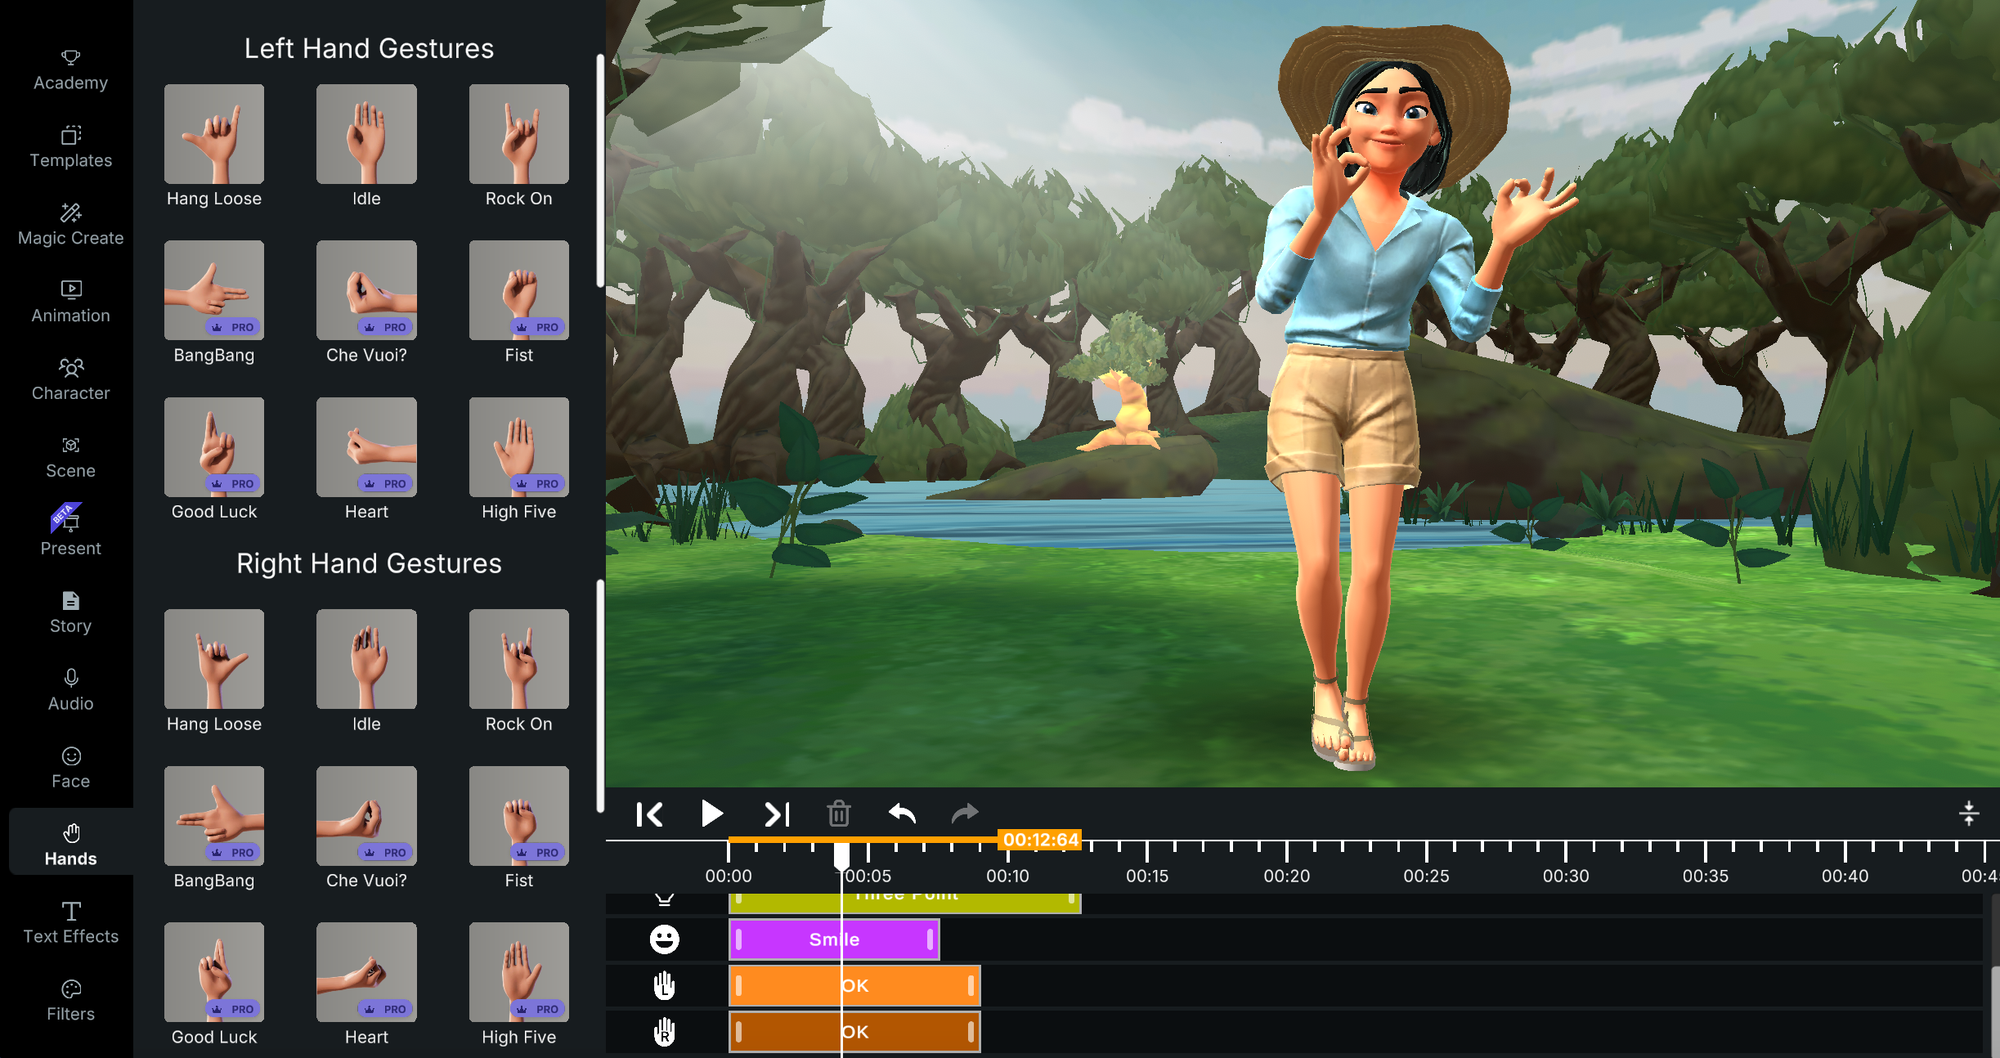The height and width of the screenshot is (1058, 2000).
Task: Select the left hand Rock On gesture
Action: pyautogui.click(x=518, y=133)
